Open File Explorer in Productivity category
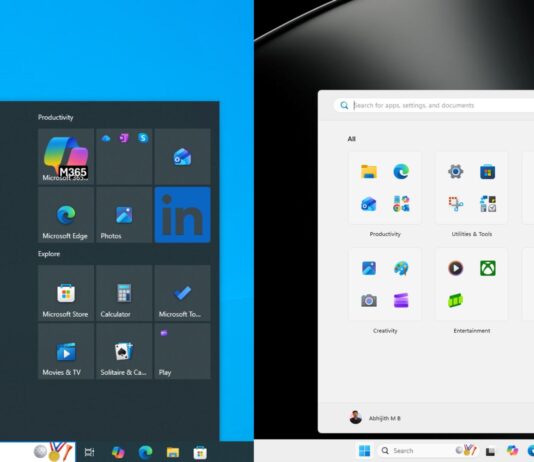This screenshot has width=534, height=462. pyautogui.click(x=369, y=172)
